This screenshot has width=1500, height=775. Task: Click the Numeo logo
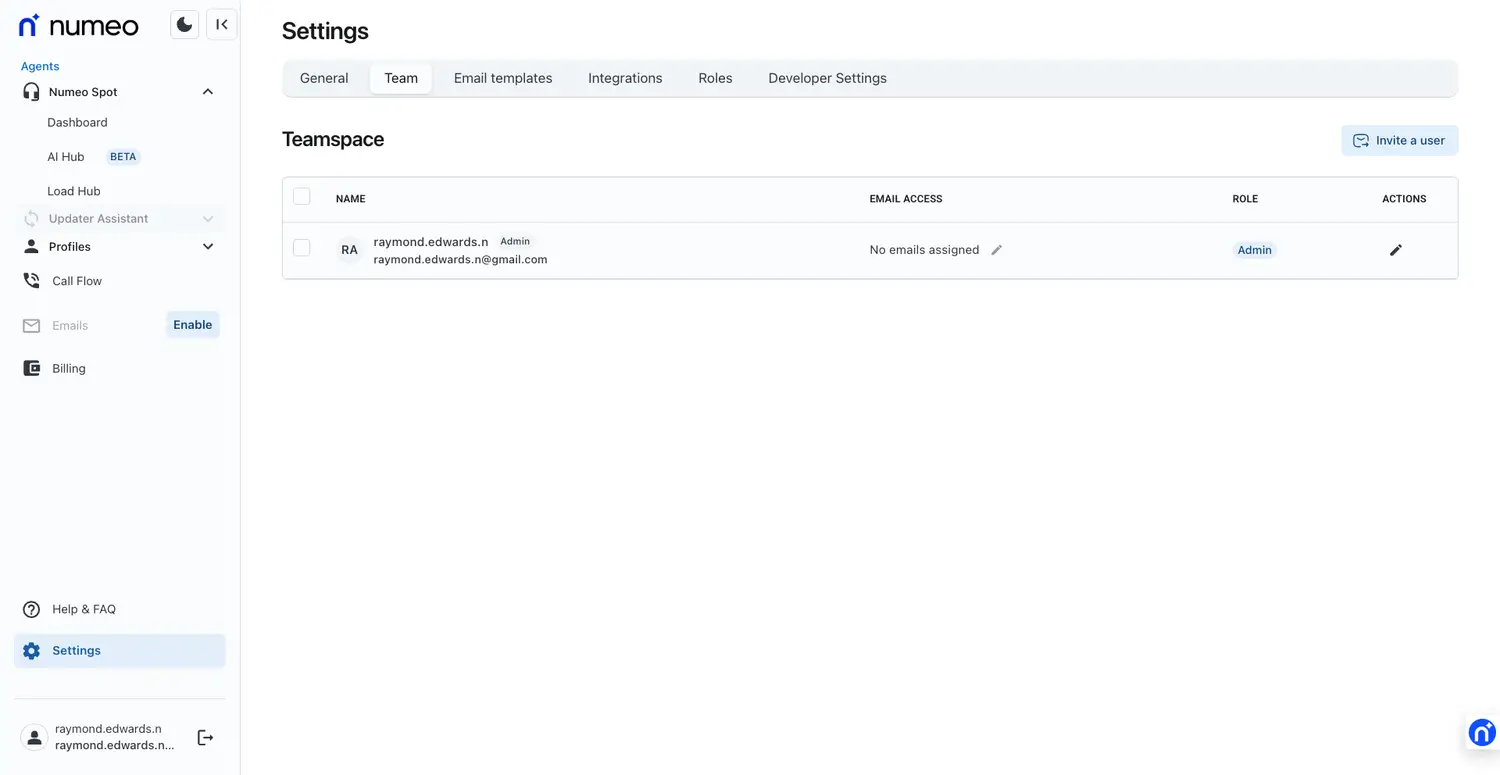tap(79, 26)
